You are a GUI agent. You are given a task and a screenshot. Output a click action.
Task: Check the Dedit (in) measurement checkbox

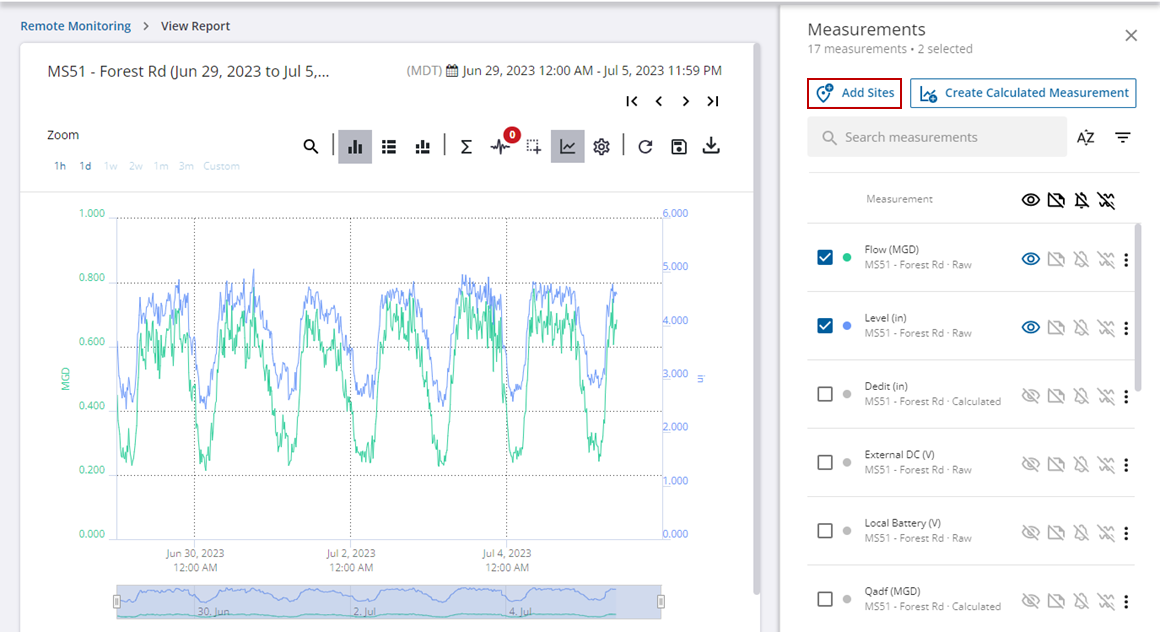point(825,394)
